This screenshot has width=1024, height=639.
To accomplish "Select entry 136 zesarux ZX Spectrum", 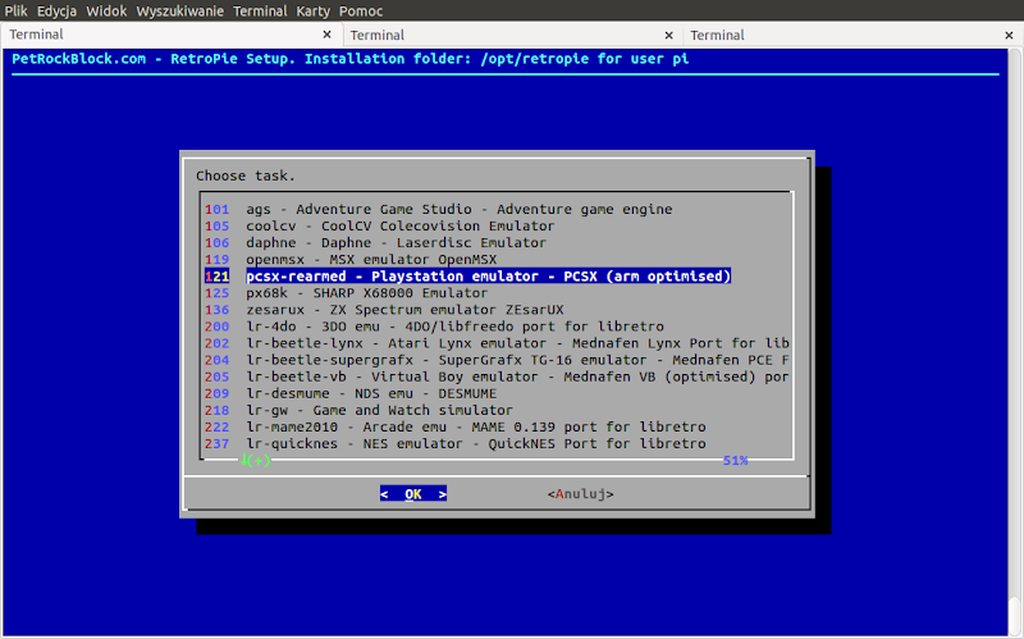I will [384, 310].
